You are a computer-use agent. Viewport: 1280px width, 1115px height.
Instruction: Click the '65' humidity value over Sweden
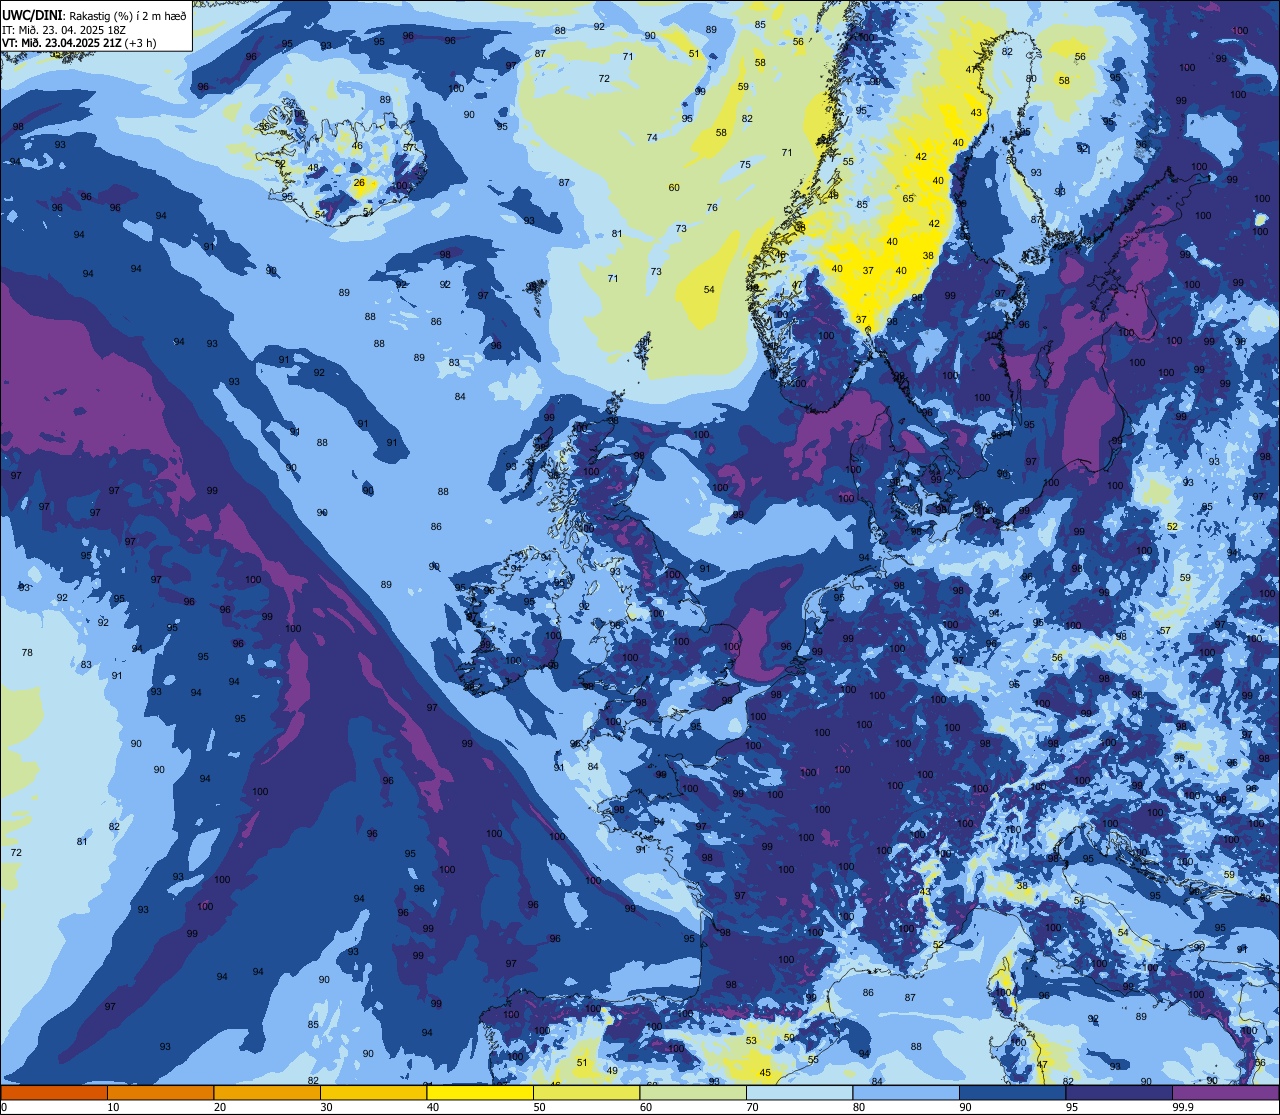908,198
